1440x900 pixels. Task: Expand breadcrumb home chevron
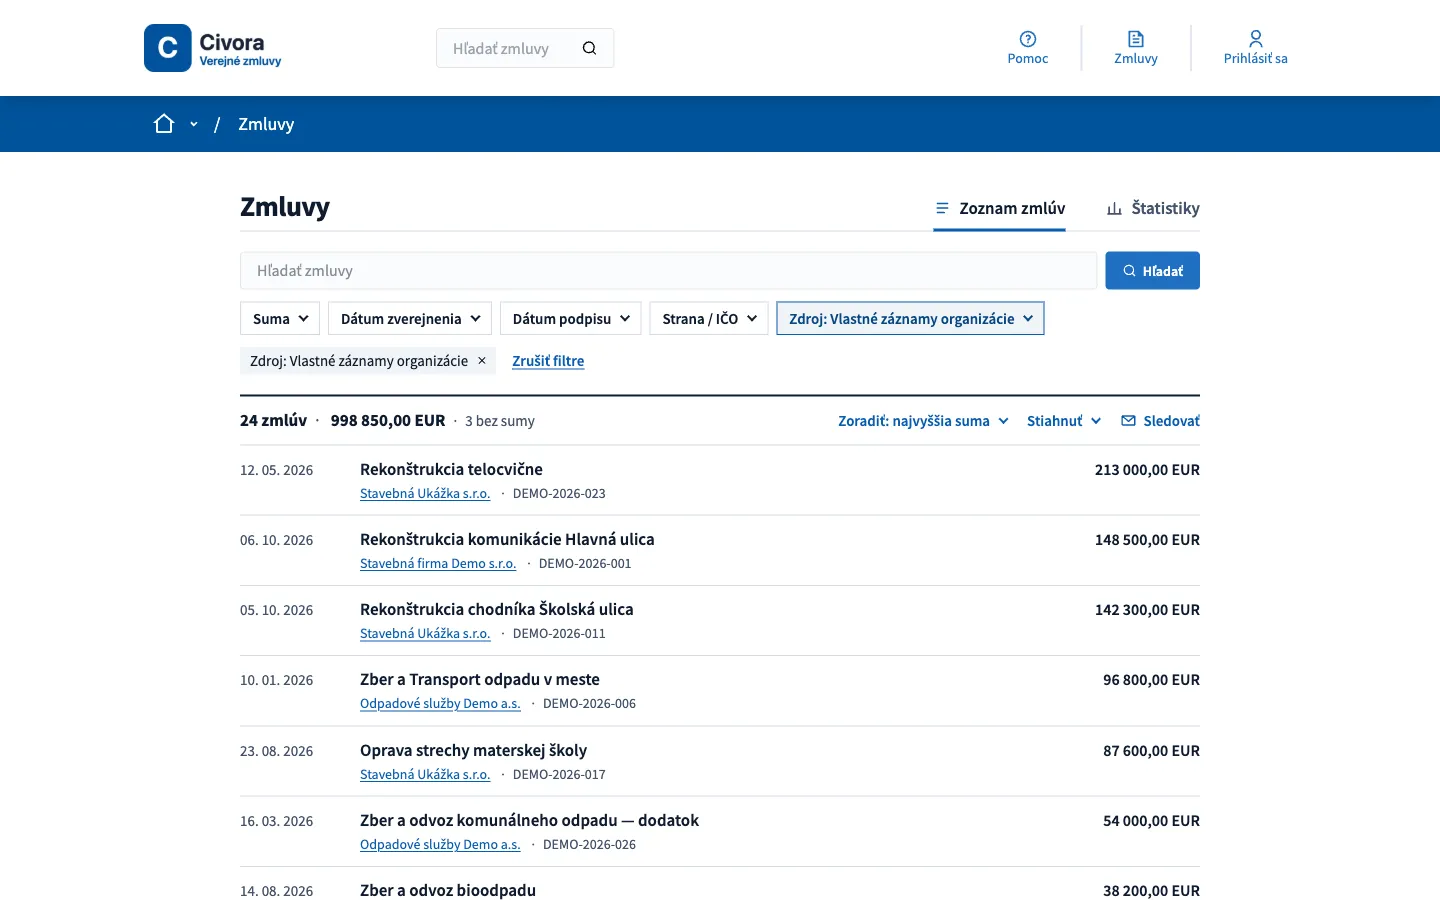[x=193, y=124]
